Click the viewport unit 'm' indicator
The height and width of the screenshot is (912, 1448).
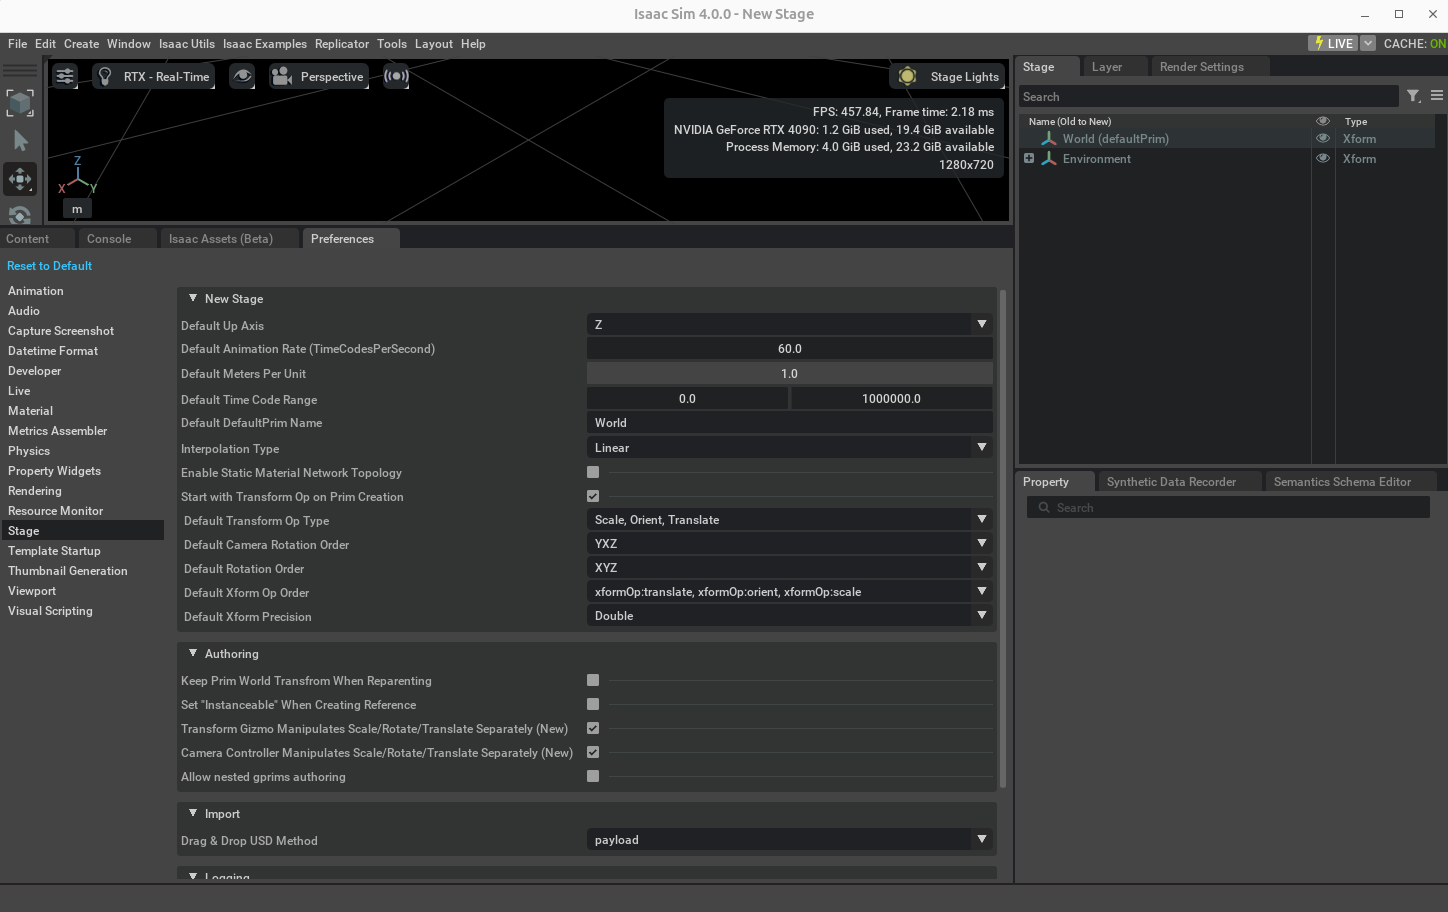(x=77, y=209)
